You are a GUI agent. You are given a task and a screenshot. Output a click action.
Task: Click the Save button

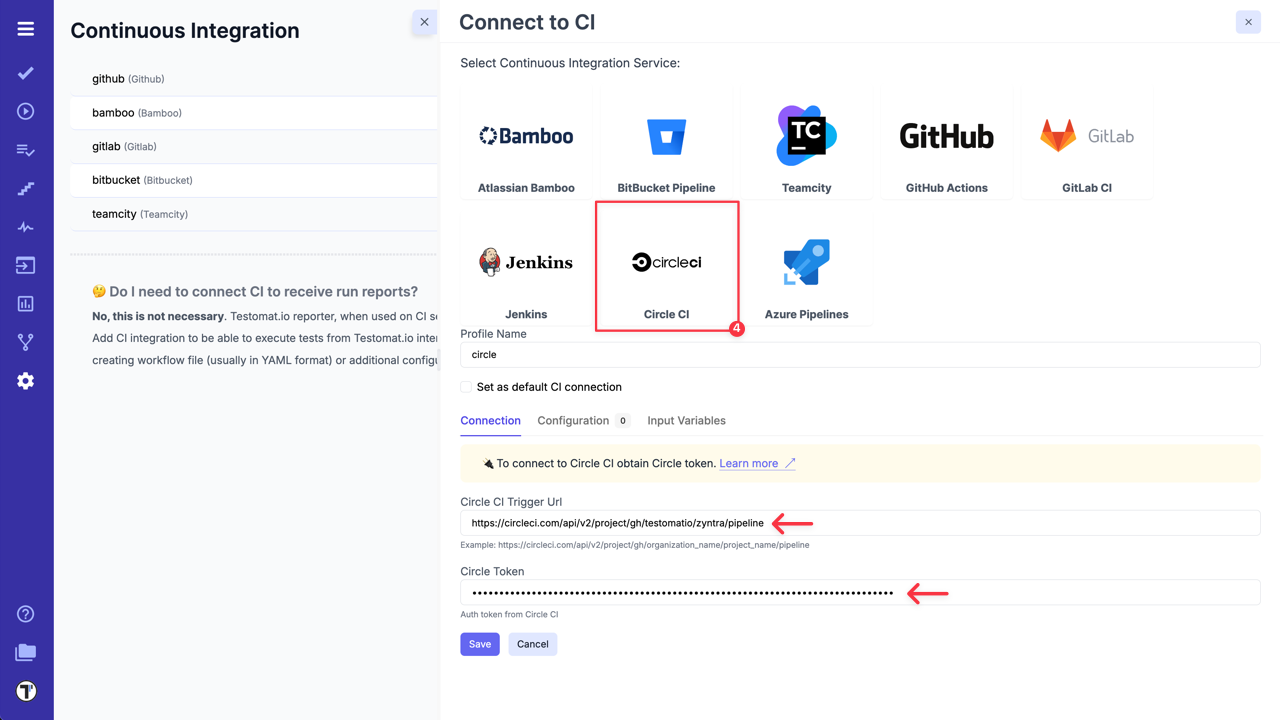(x=480, y=644)
